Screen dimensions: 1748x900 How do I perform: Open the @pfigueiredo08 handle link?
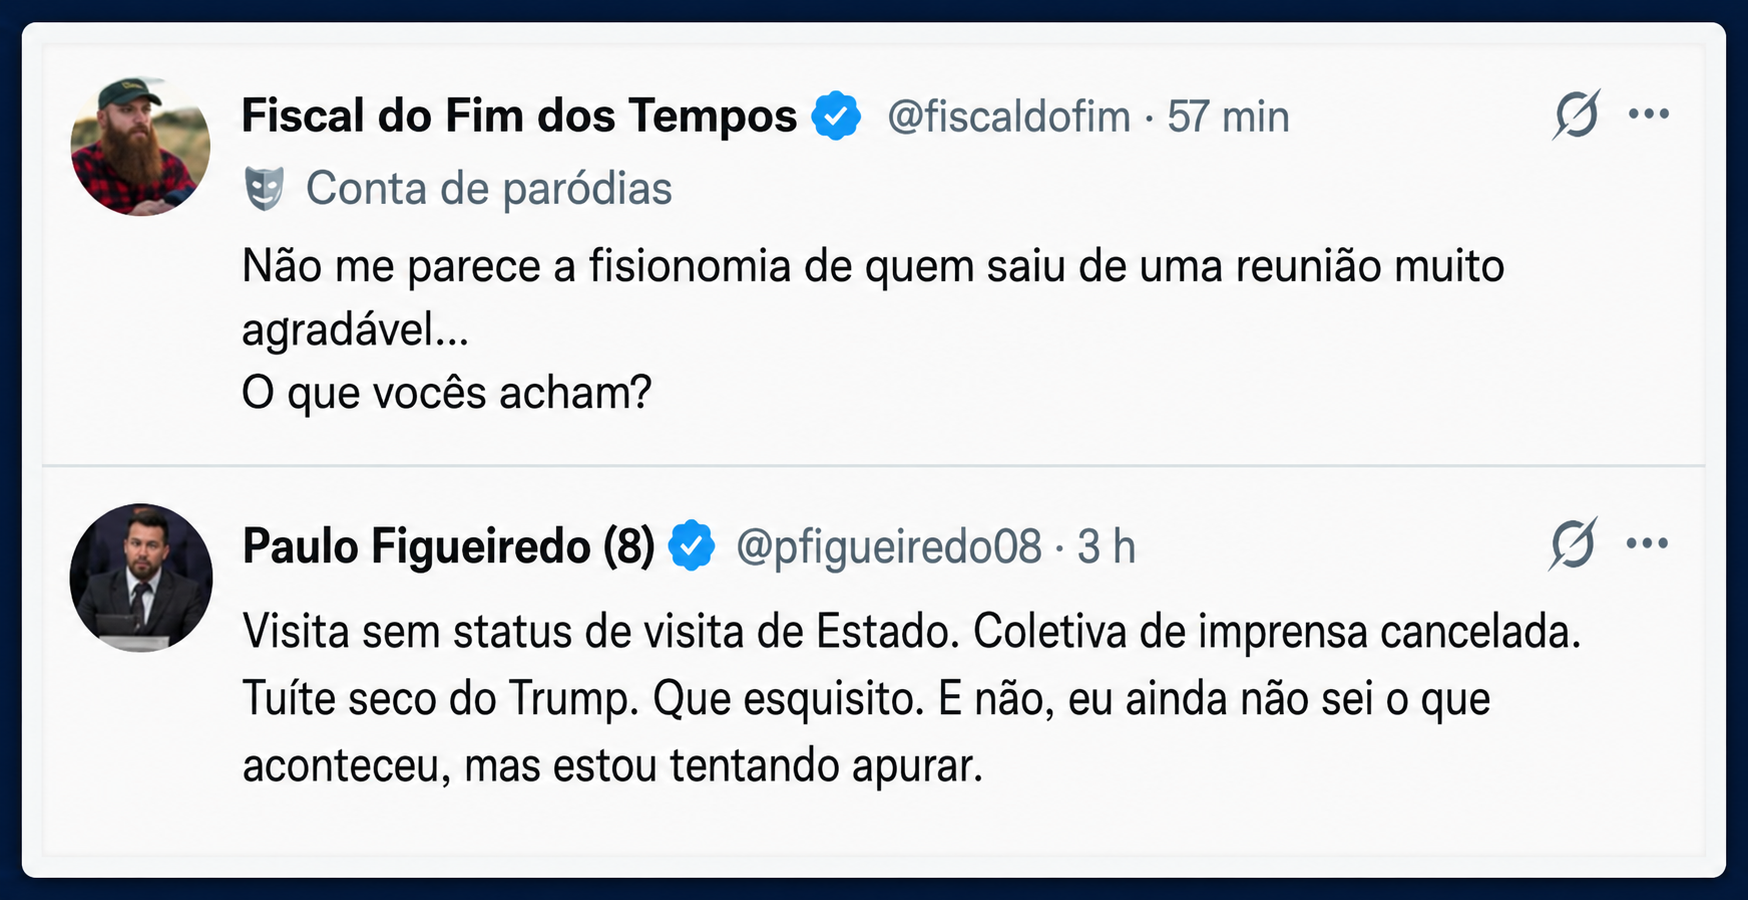888,547
